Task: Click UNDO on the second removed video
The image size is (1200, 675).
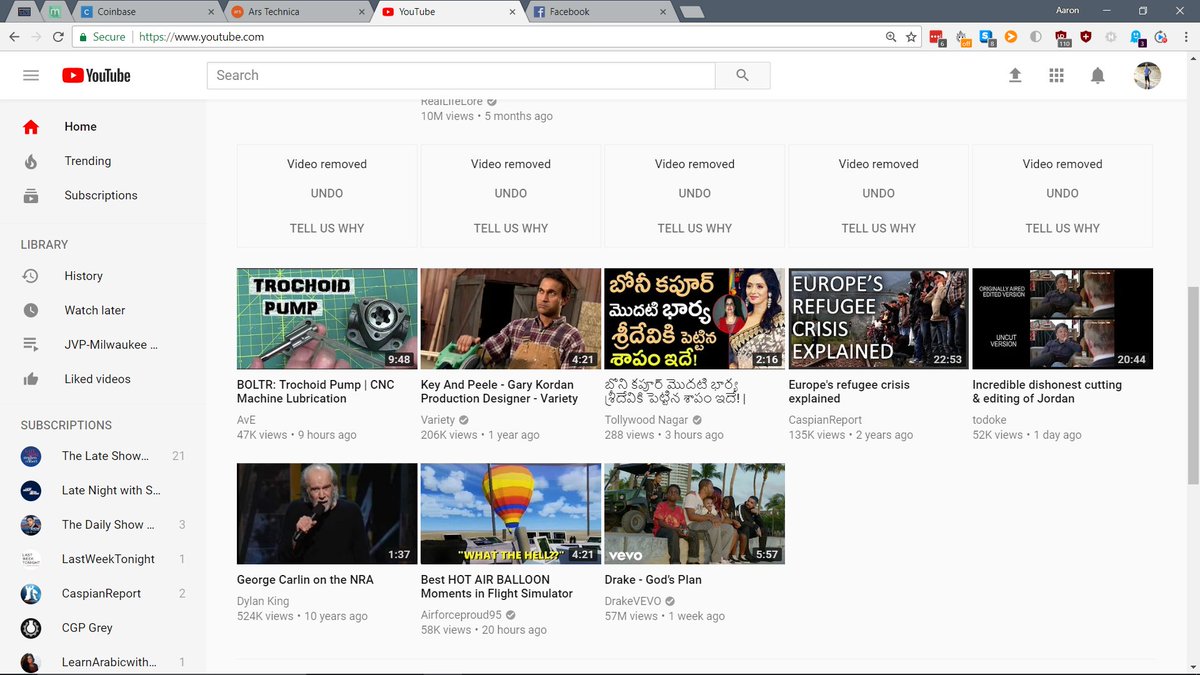Action: (x=511, y=193)
